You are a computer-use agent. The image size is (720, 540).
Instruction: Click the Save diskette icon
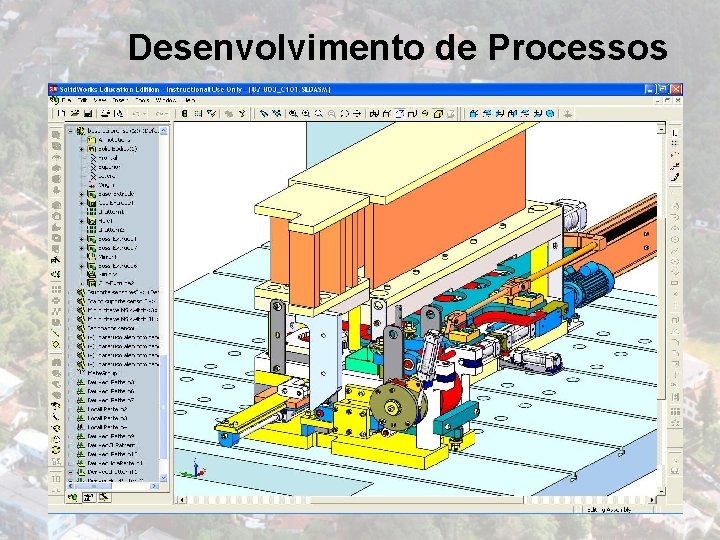[x=88, y=113]
